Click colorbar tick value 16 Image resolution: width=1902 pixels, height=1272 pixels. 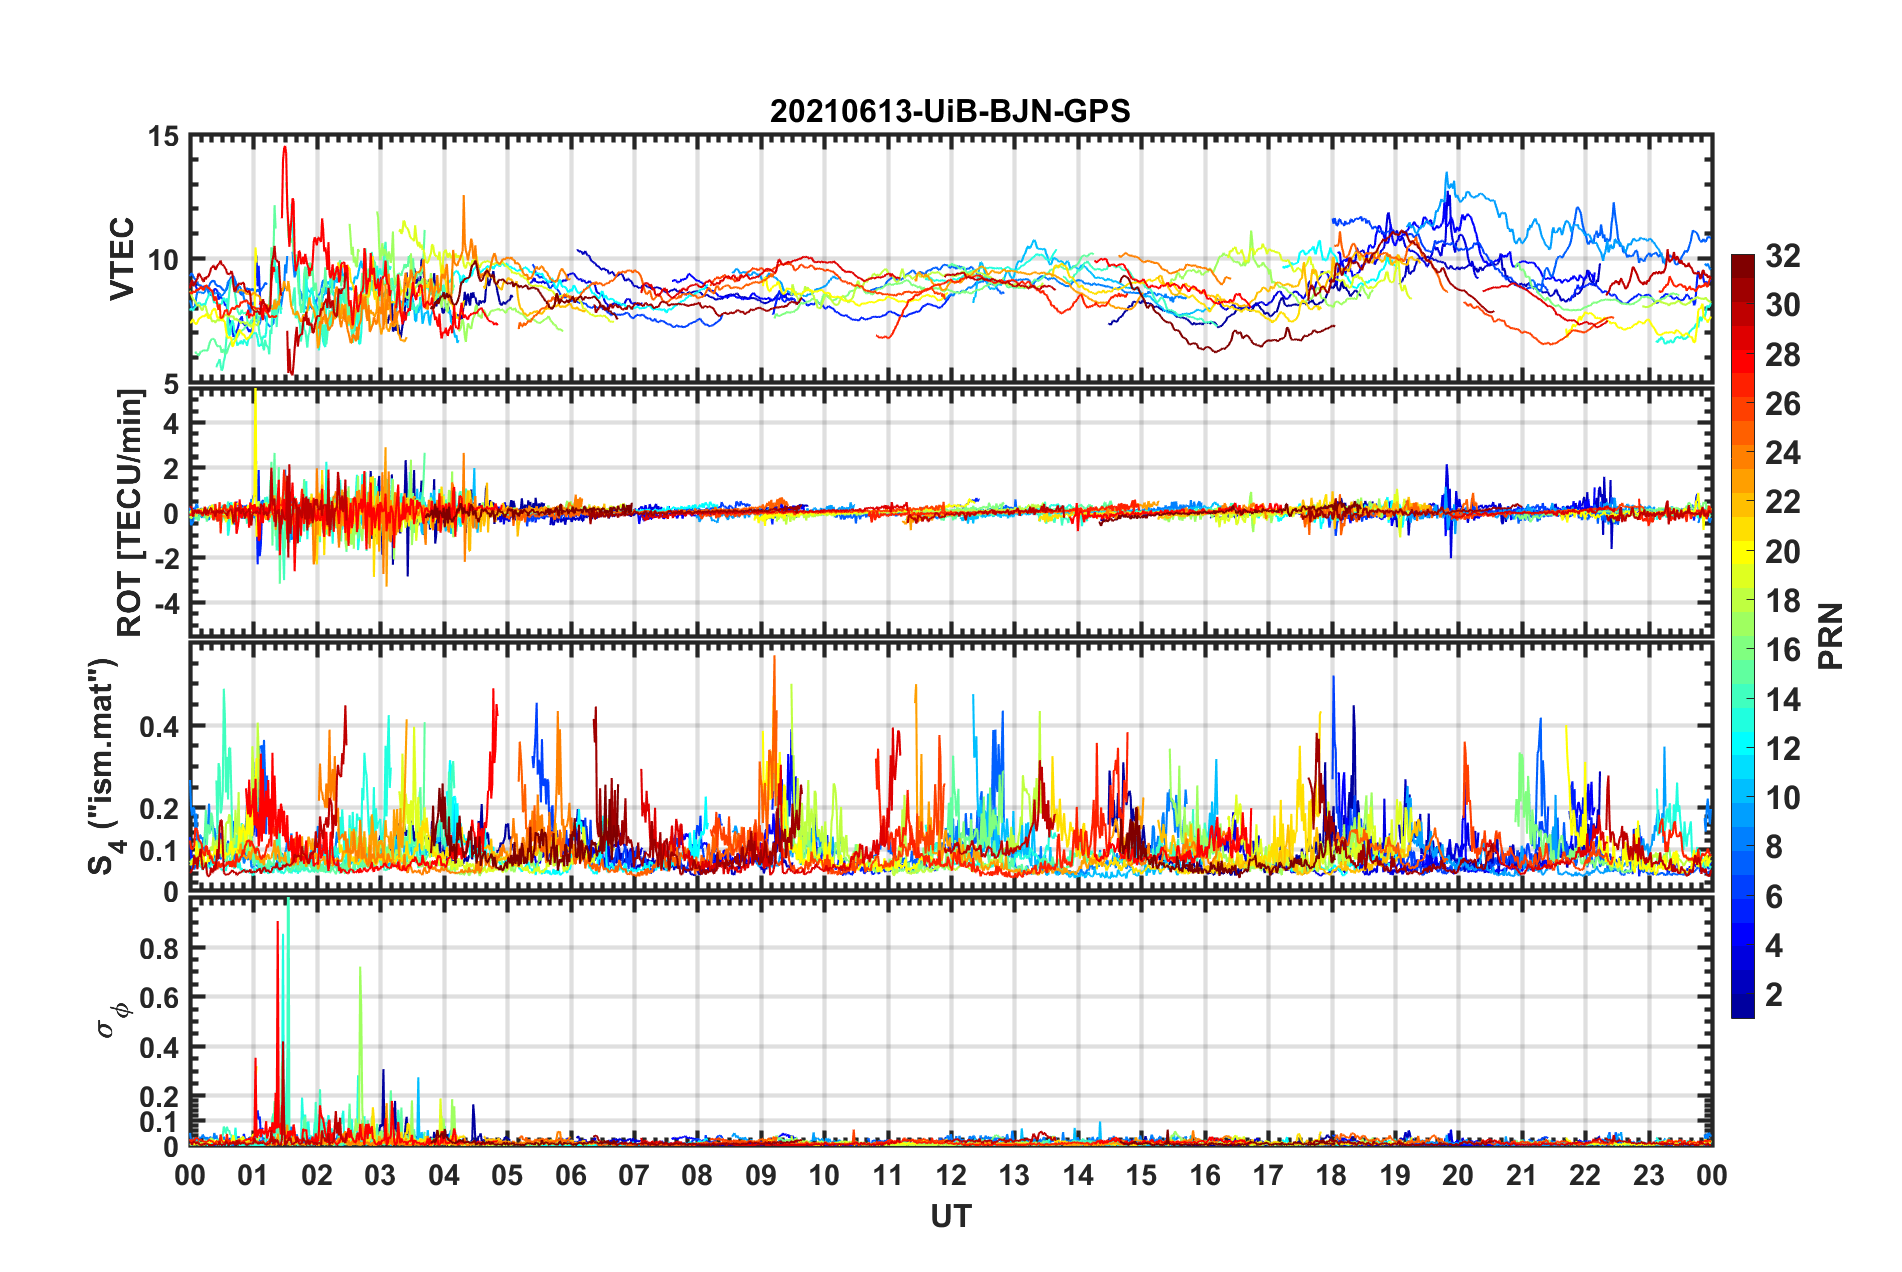pos(1782,650)
